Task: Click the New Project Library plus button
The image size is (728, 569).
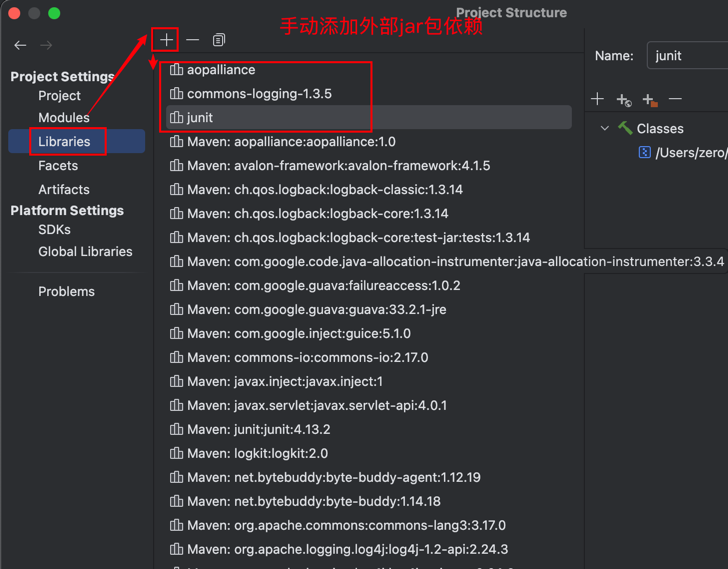Action: [166, 40]
